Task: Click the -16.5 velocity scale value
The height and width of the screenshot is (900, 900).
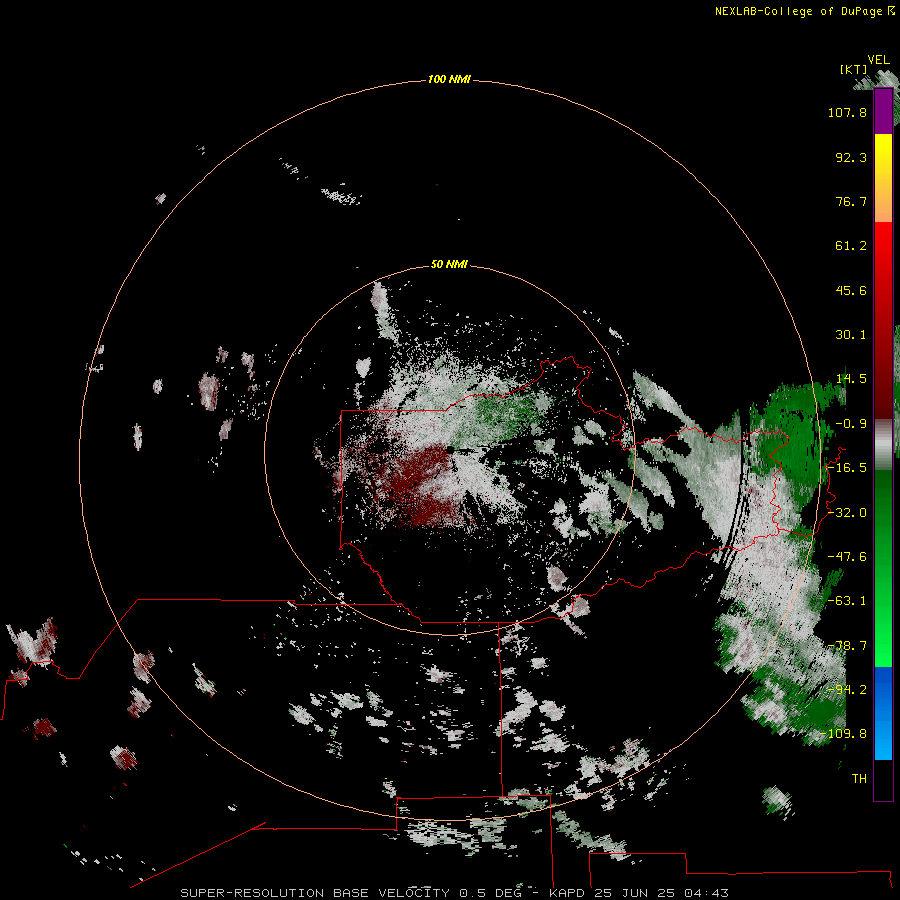Action: (x=847, y=468)
